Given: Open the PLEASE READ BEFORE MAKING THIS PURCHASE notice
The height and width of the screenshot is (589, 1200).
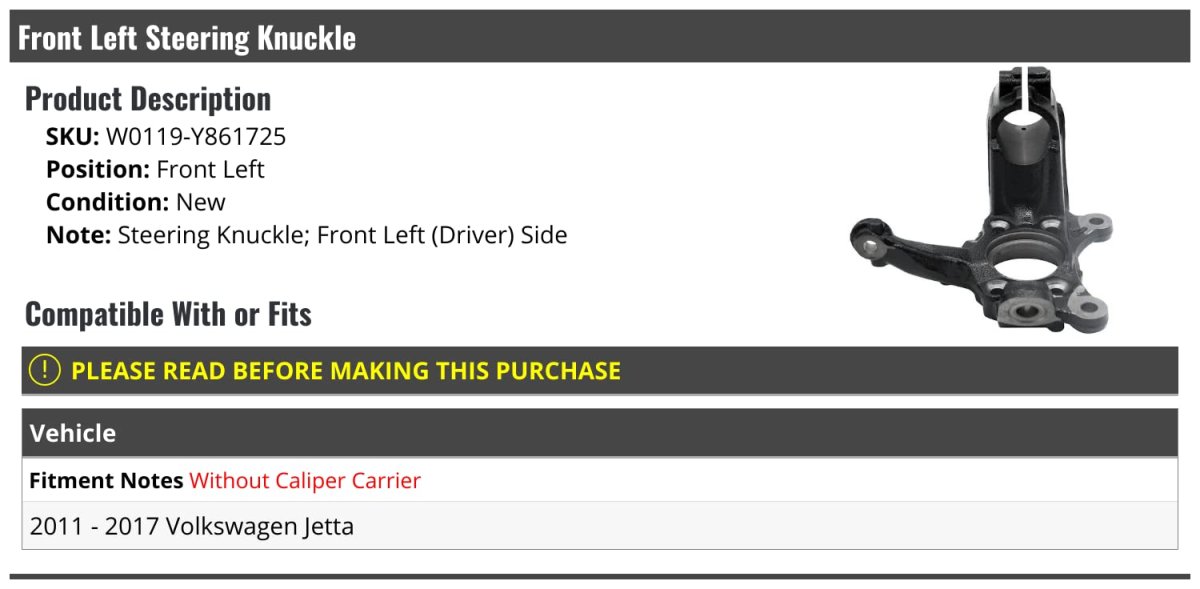Looking at the screenshot, I should pyautogui.click(x=346, y=371).
